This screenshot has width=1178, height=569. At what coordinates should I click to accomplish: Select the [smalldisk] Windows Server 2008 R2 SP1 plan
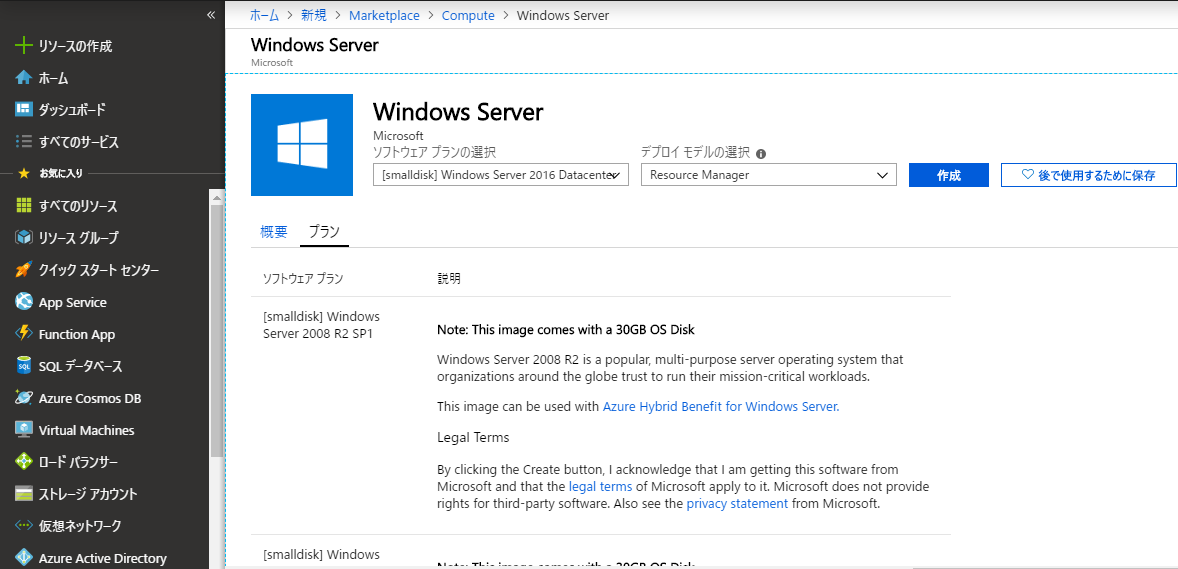click(x=322, y=325)
